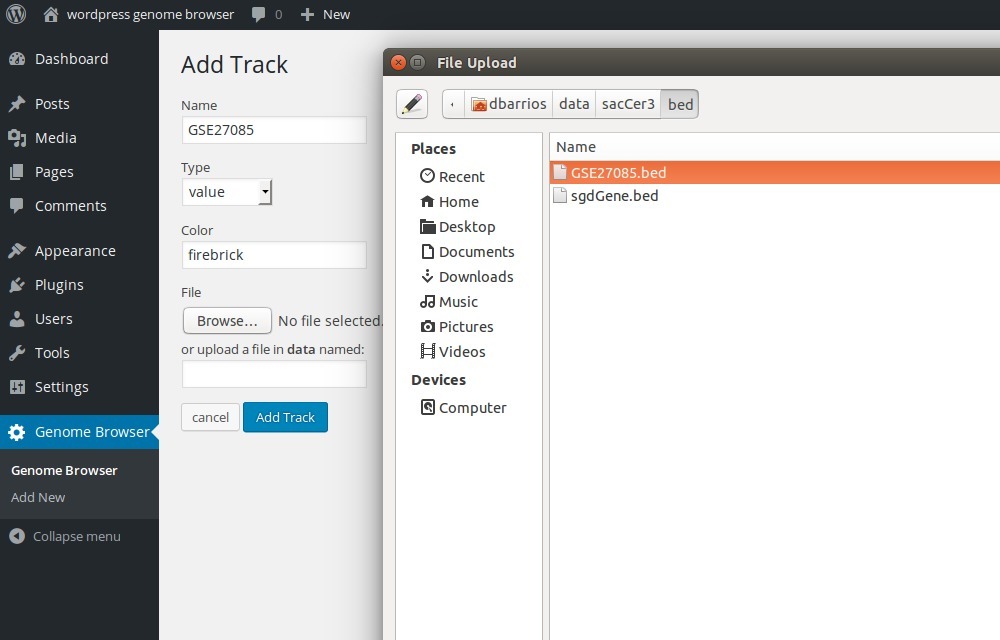Viewport: 1000px width, 640px height.
Task: Click the Recent clock icon in Places
Action: tap(427, 176)
